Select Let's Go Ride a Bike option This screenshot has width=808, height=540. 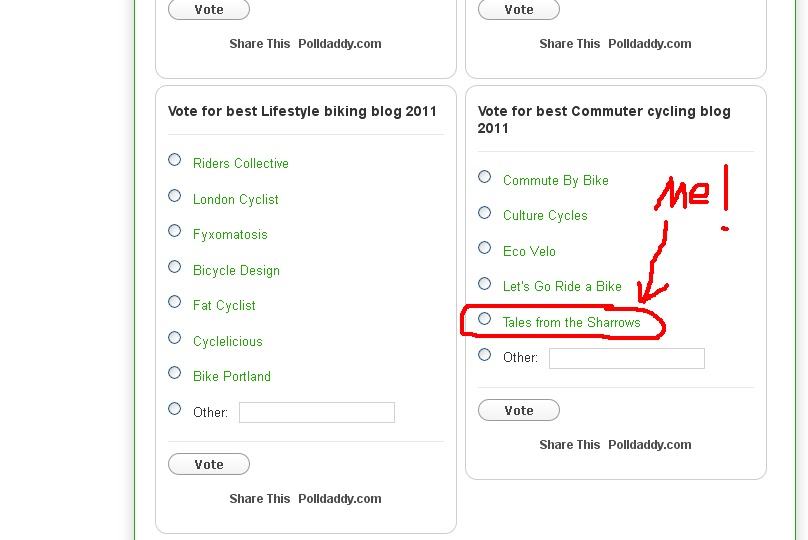coord(485,283)
